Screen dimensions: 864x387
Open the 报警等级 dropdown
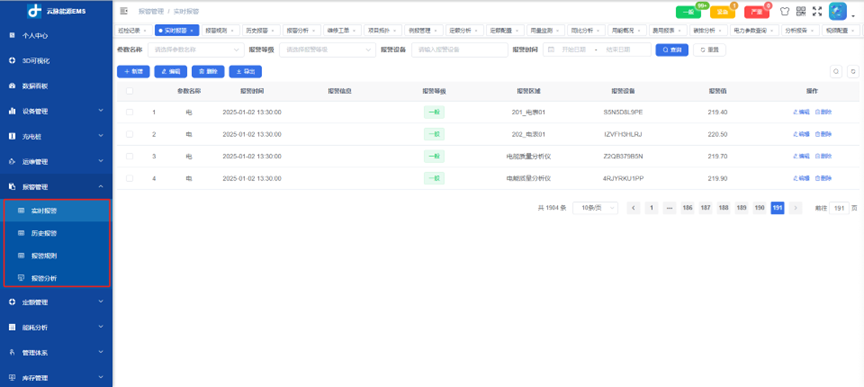[x=327, y=50]
